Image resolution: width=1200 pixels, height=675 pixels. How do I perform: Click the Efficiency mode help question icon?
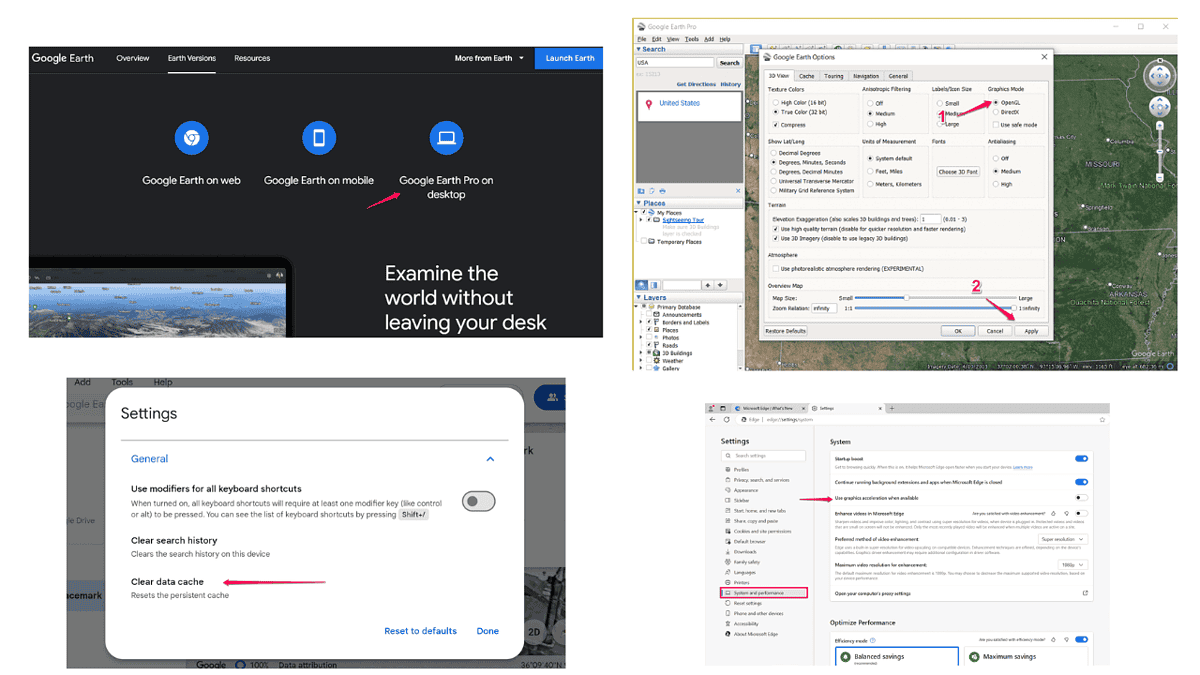pos(872,640)
